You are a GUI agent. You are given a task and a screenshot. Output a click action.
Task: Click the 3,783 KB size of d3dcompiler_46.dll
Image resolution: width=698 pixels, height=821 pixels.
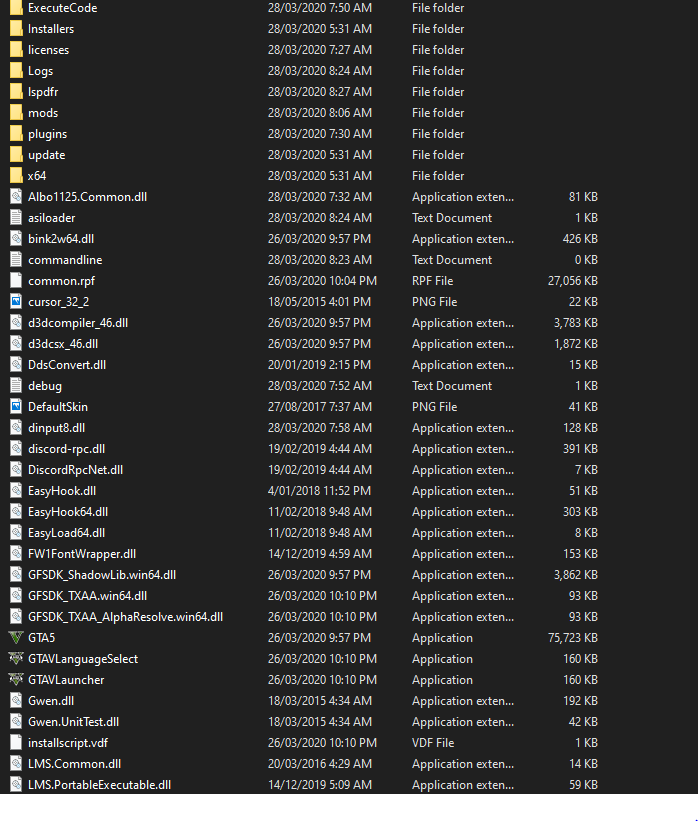(x=576, y=323)
